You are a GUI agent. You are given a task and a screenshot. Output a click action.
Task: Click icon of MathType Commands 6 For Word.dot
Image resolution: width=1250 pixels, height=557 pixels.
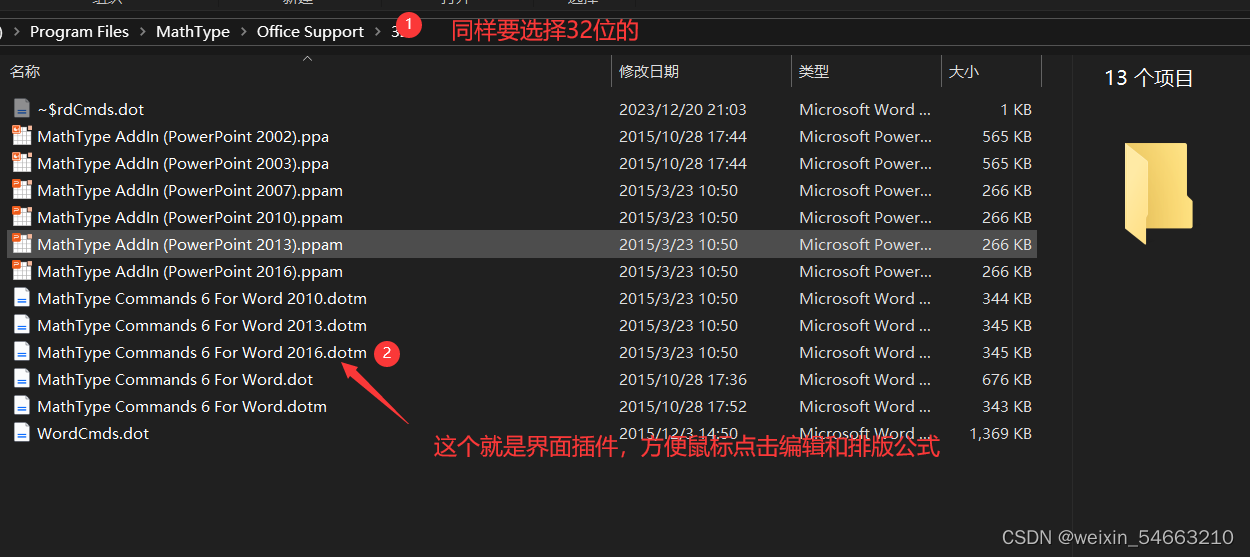click(x=22, y=379)
